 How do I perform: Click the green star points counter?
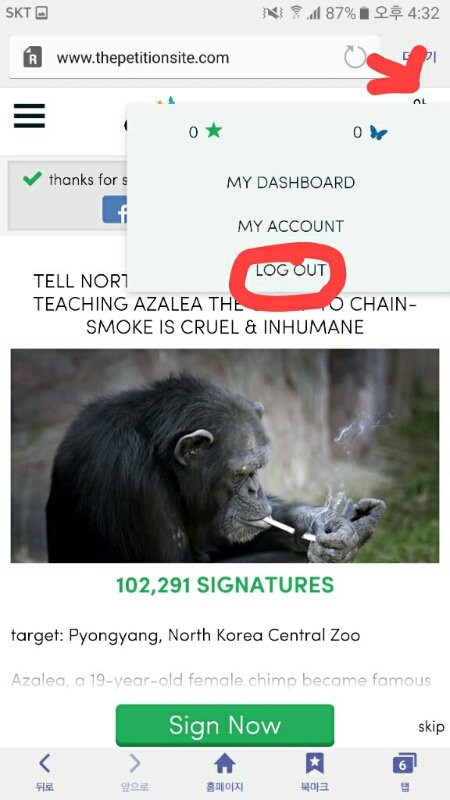pyautogui.click(x=206, y=132)
